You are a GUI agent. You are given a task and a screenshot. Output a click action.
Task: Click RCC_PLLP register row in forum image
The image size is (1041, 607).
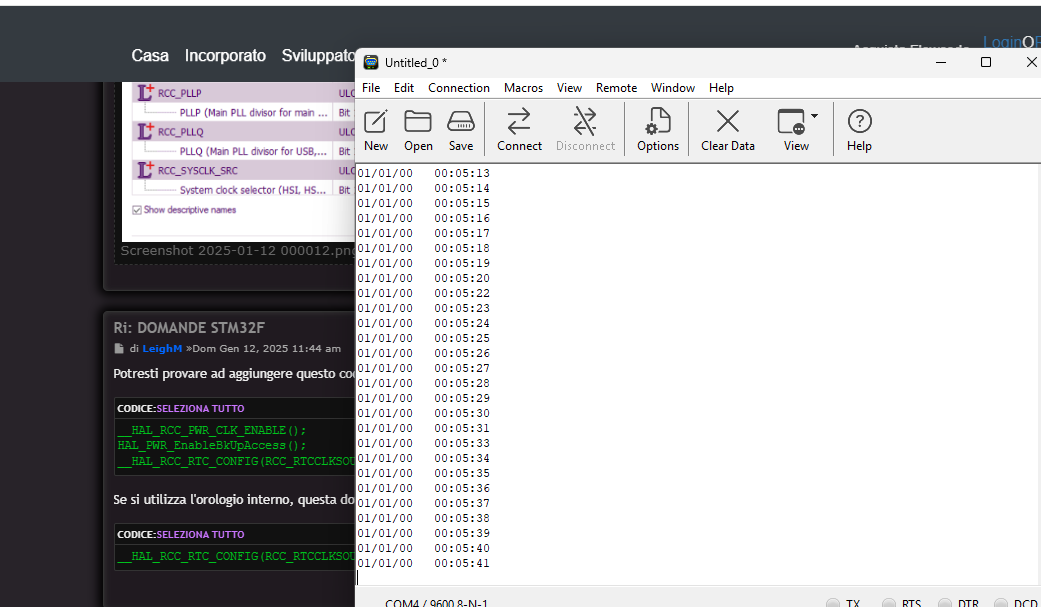pyautogui.click(x=244, y=93)
